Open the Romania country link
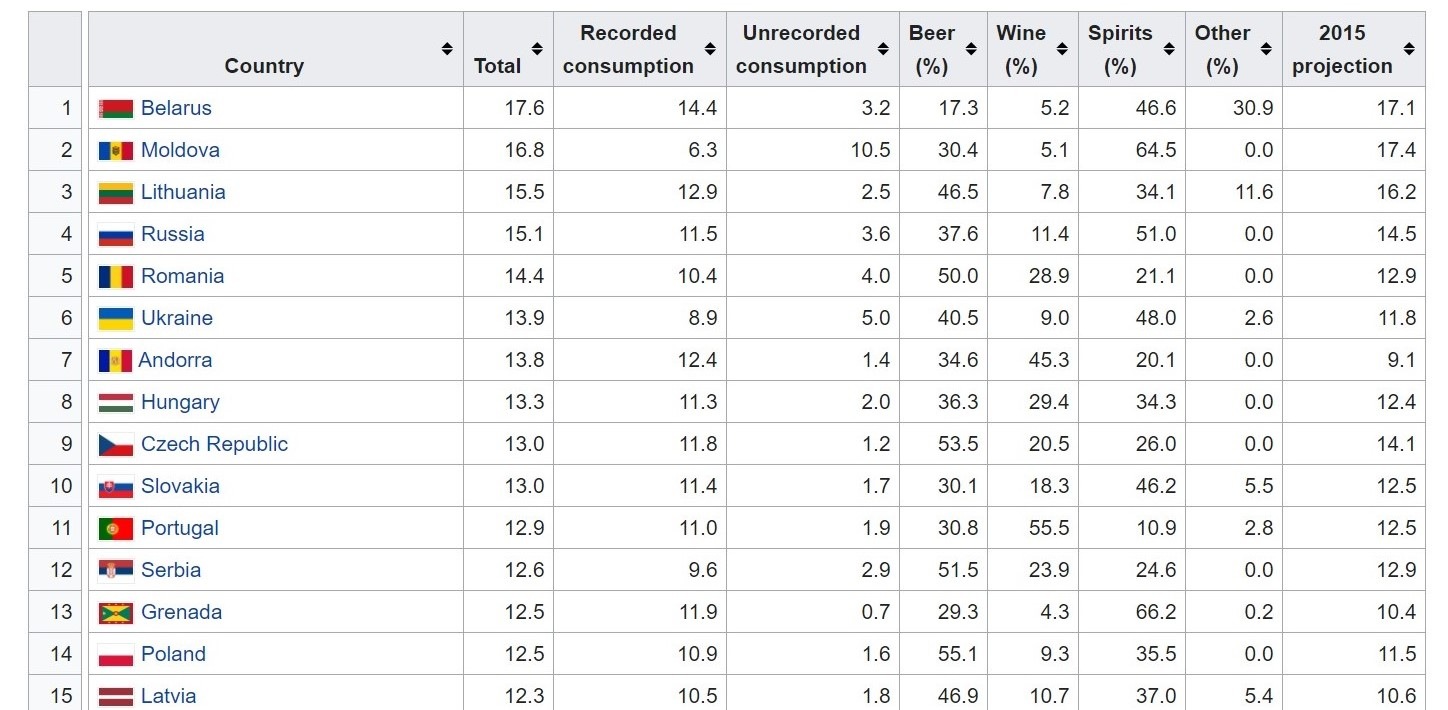Image resolution: width=1448 pixels, height=710 pixels. tap(182, 276)
